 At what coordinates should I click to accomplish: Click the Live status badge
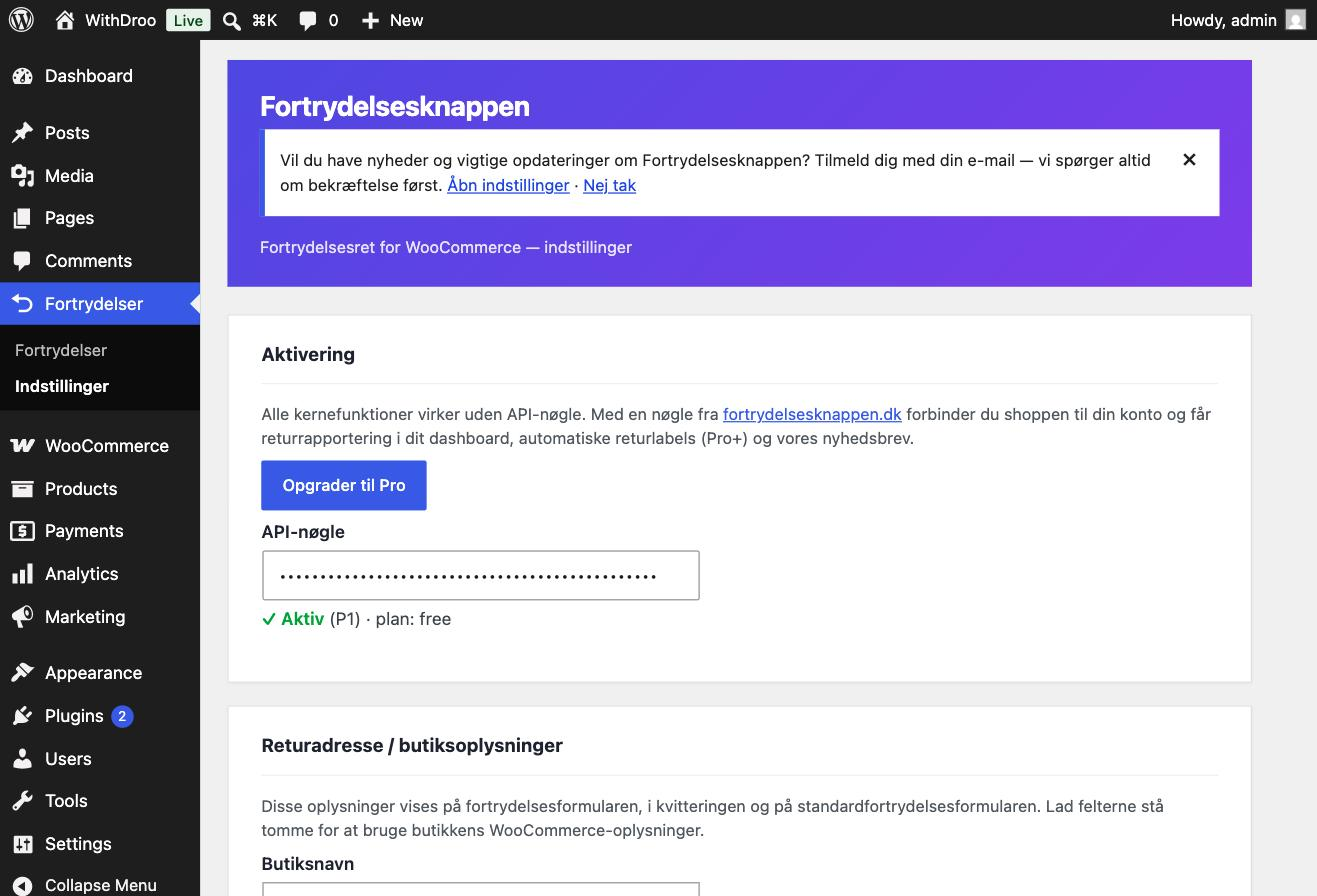188,20
